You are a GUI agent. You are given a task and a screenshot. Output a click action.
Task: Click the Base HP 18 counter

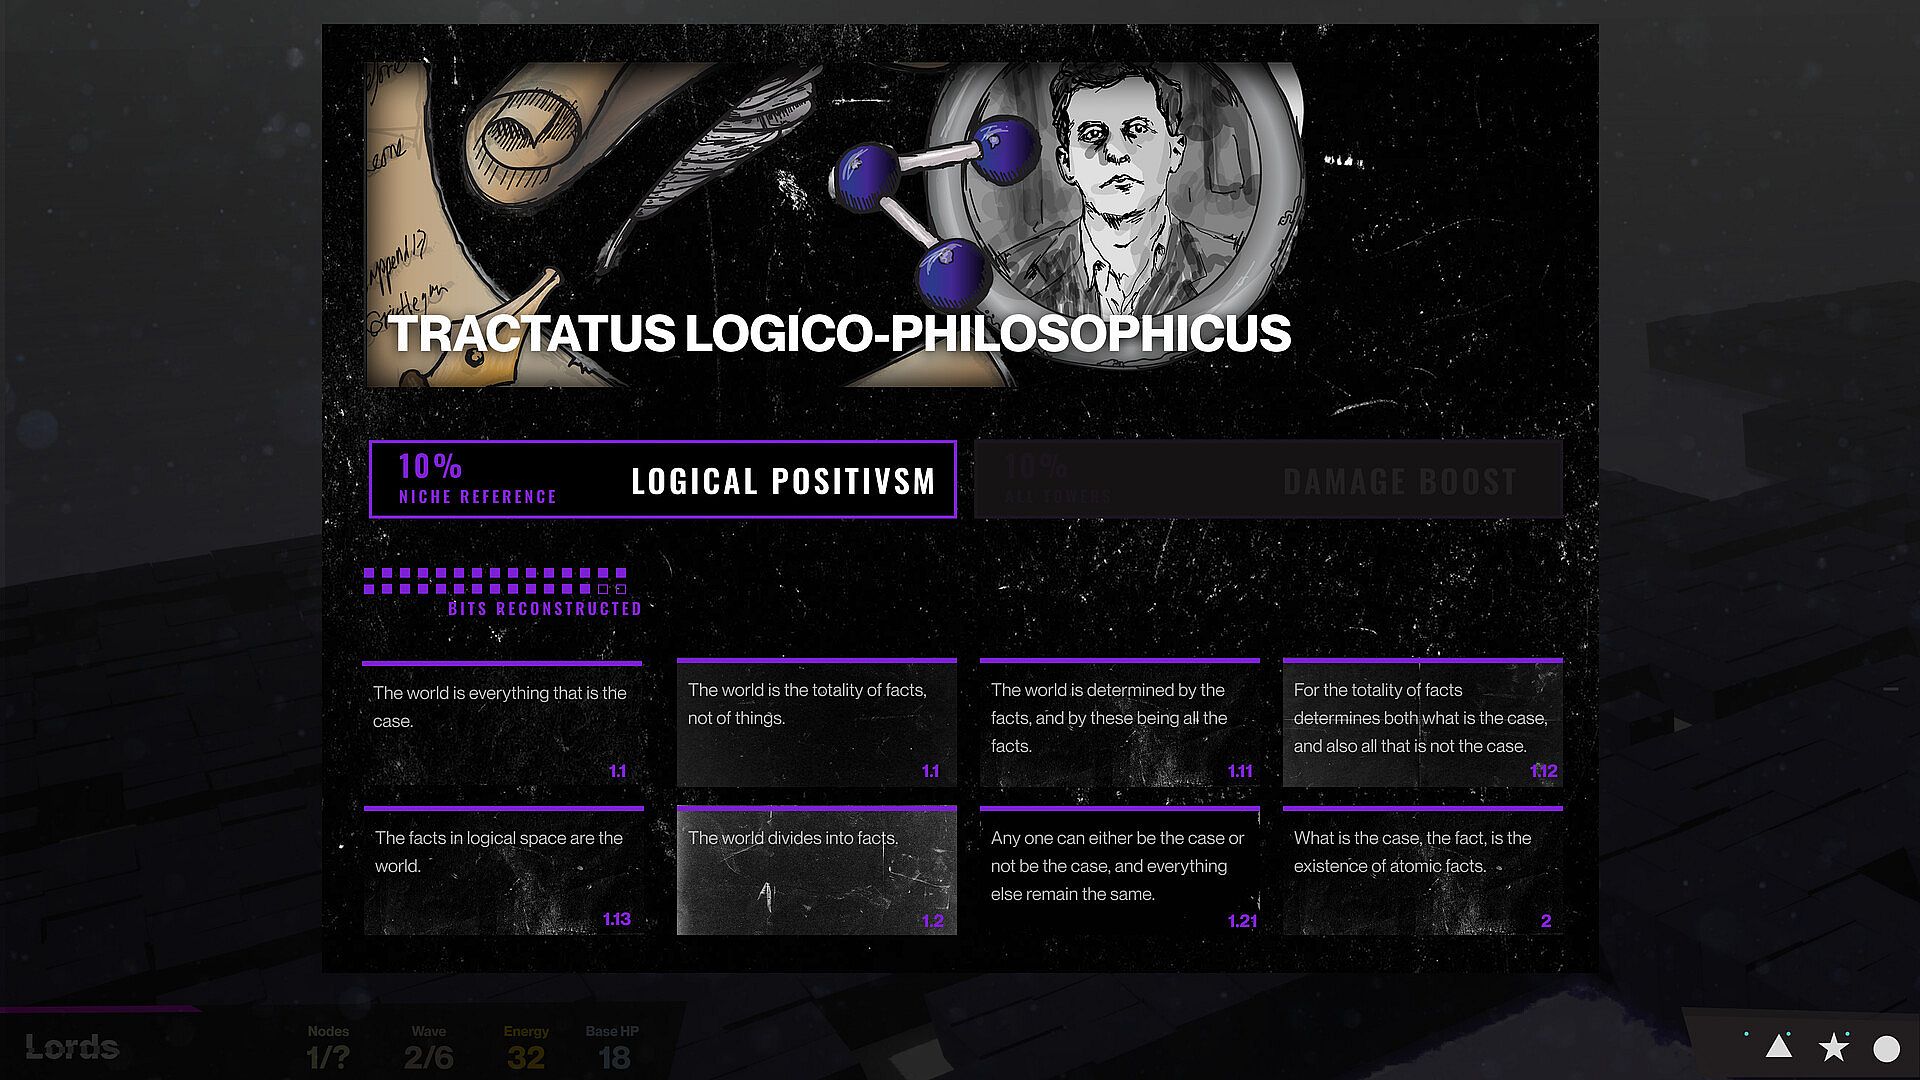[x=612, y=1048]
